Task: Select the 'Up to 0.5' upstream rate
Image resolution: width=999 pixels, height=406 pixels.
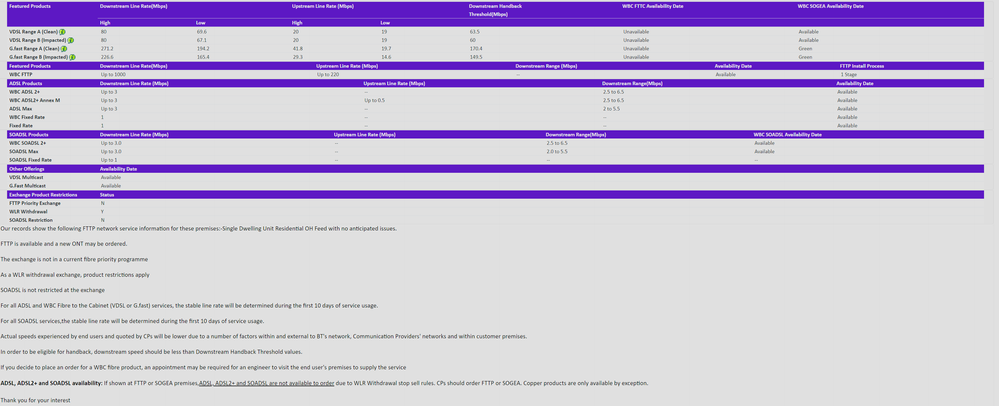Action: 375,100
